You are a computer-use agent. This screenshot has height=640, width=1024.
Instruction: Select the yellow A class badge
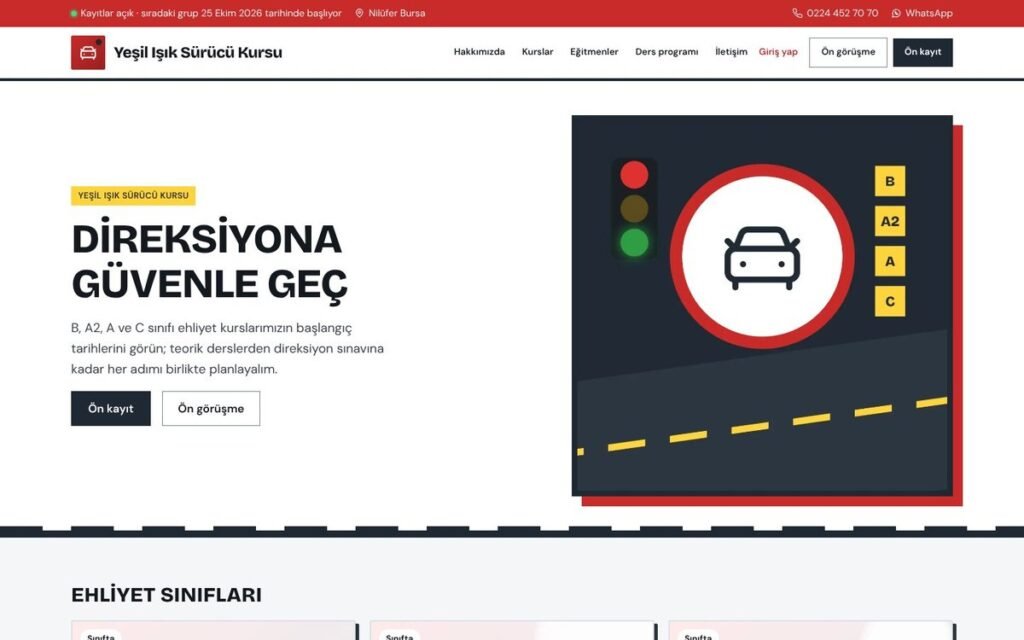point(889,261)
